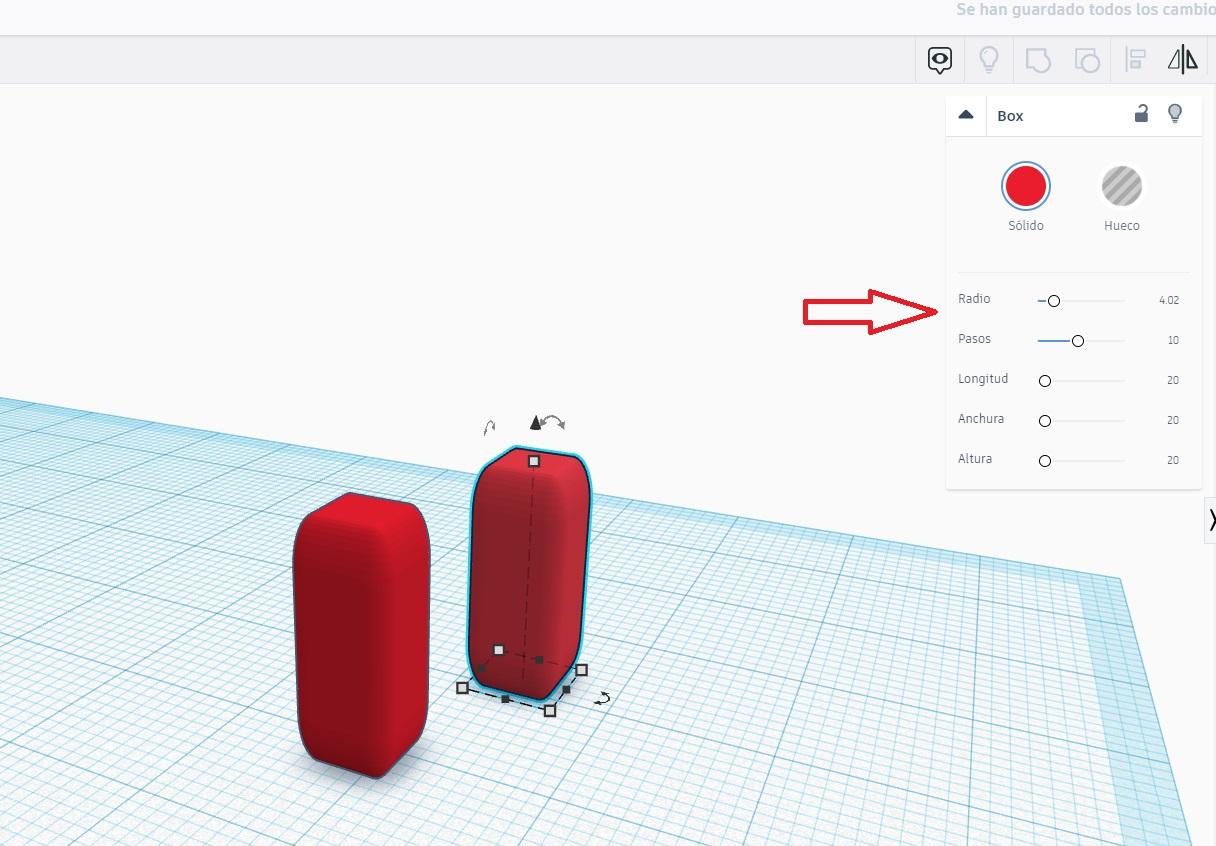Open the Align tool icon

coord(1135,60)
